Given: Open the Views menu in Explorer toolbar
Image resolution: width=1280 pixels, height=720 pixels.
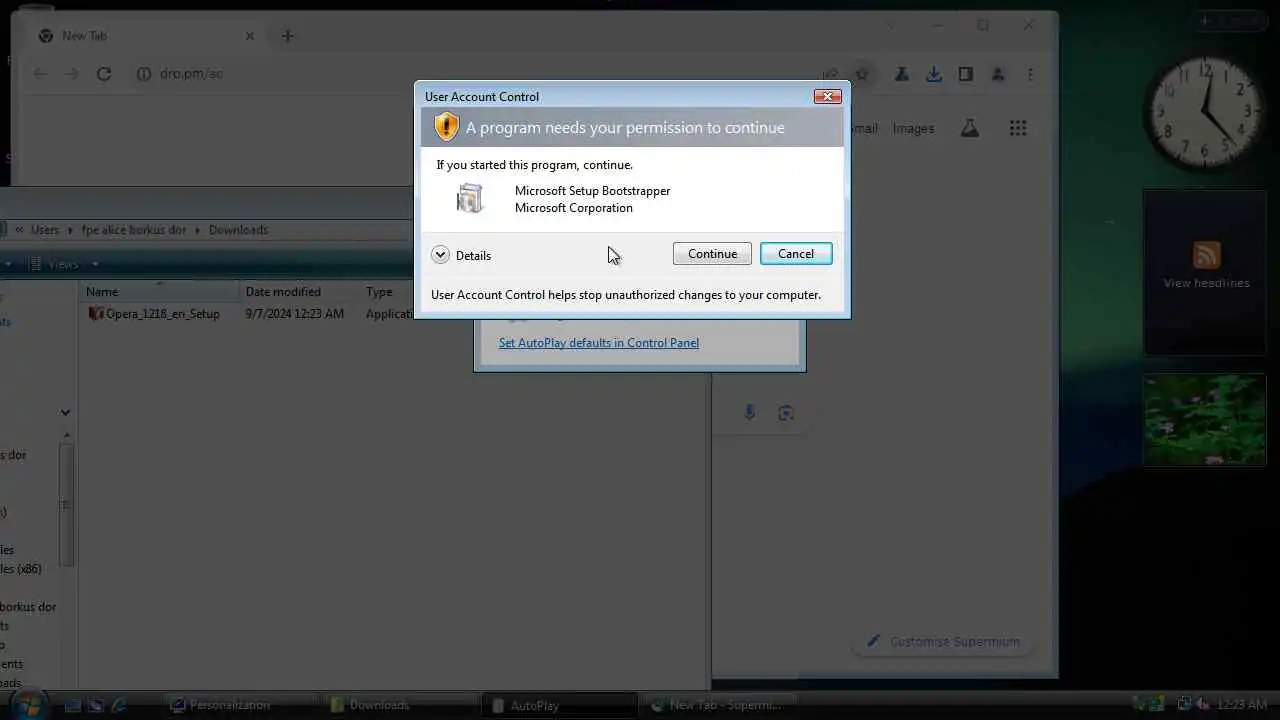Looking at the screenshot, I should click(63, 264).
